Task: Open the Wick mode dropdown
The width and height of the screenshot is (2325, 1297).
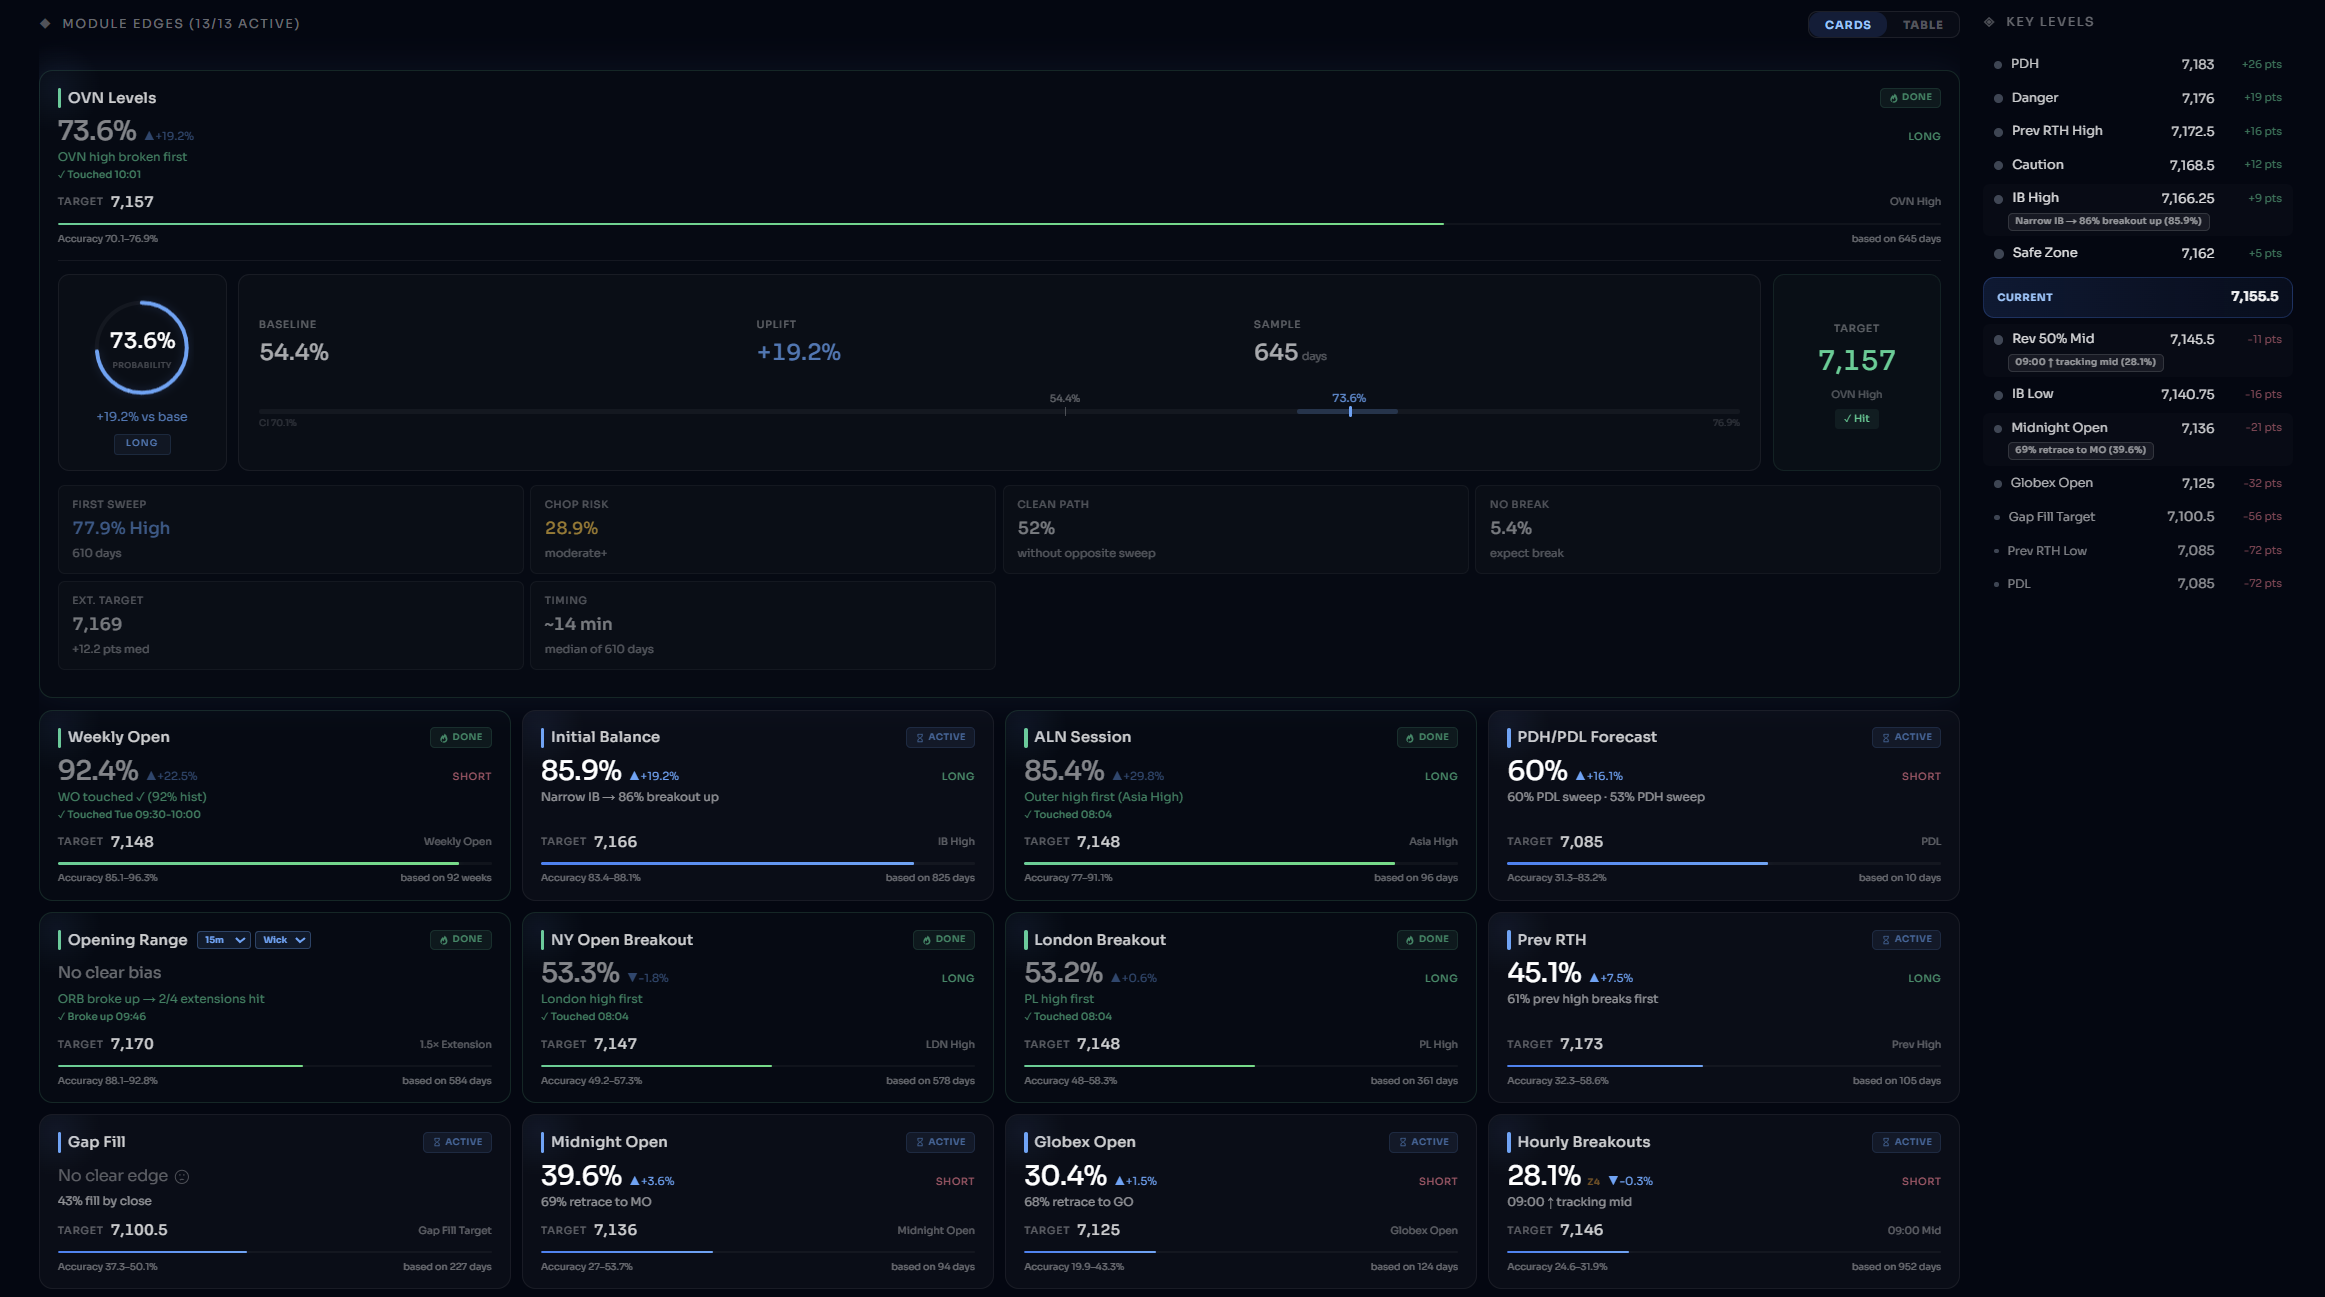Action: pyautogui.click(x=283, y=940)
